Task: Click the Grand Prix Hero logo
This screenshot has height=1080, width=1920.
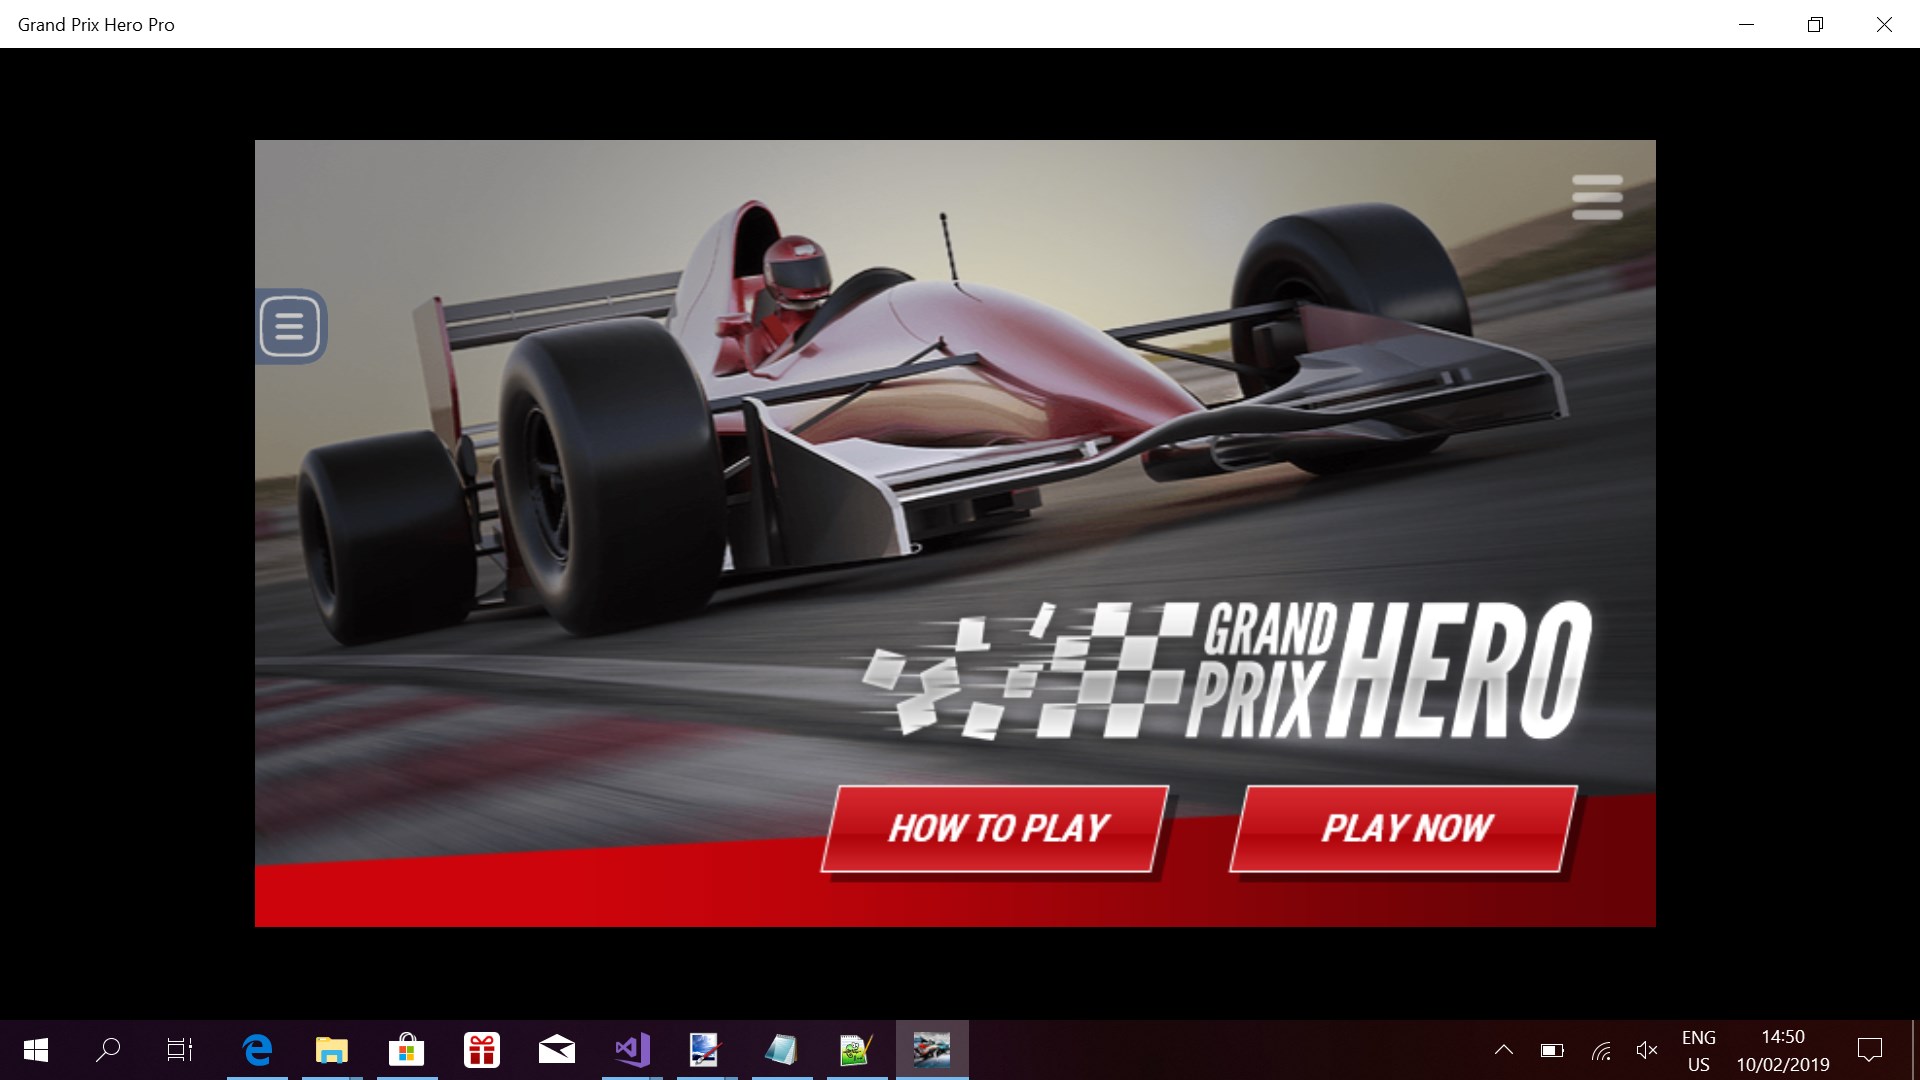Action: pyautogui.click(x=1228, y=671)
